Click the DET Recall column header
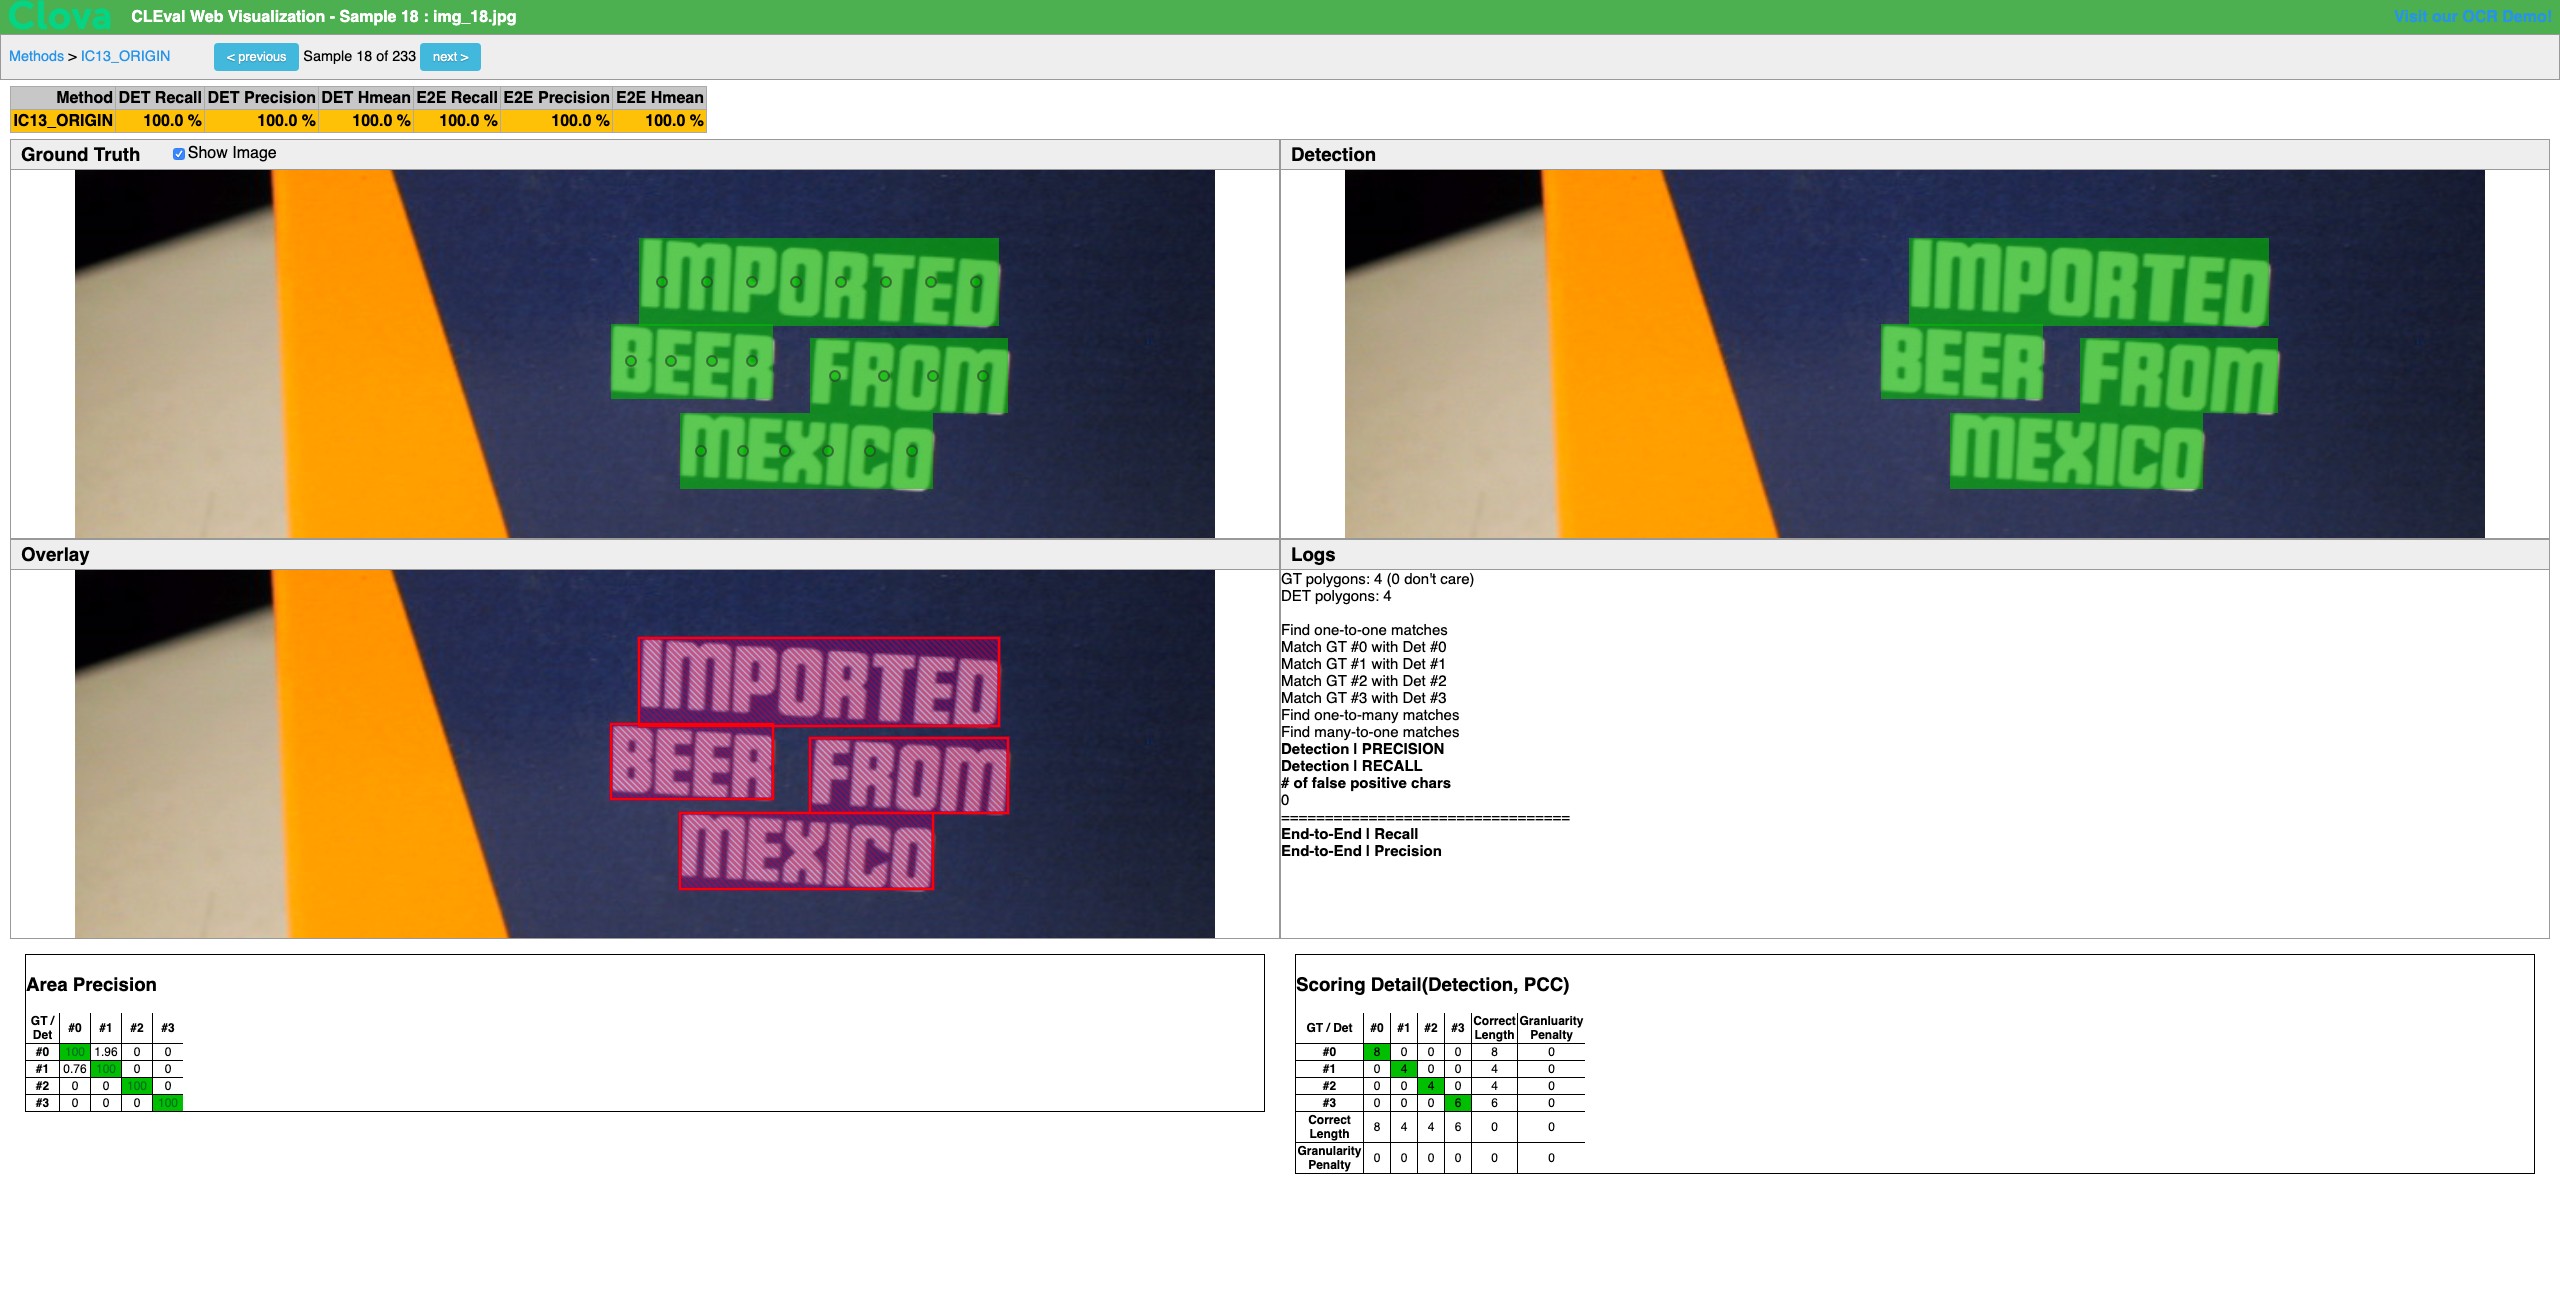The image size is (2560, 1302). (x=160, y=98)
